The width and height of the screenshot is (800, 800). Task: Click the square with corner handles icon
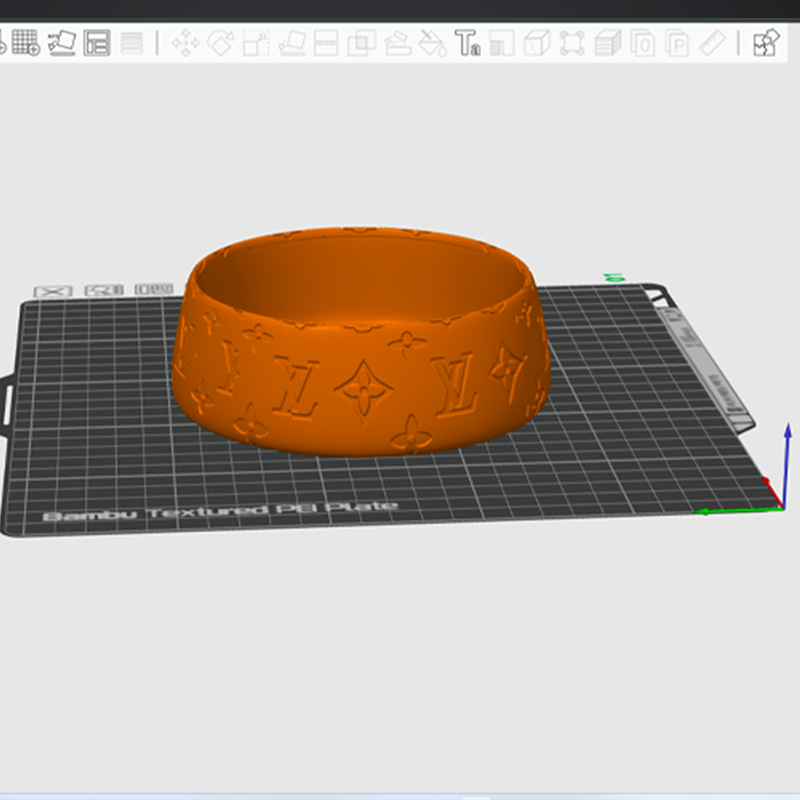point(572,42)
